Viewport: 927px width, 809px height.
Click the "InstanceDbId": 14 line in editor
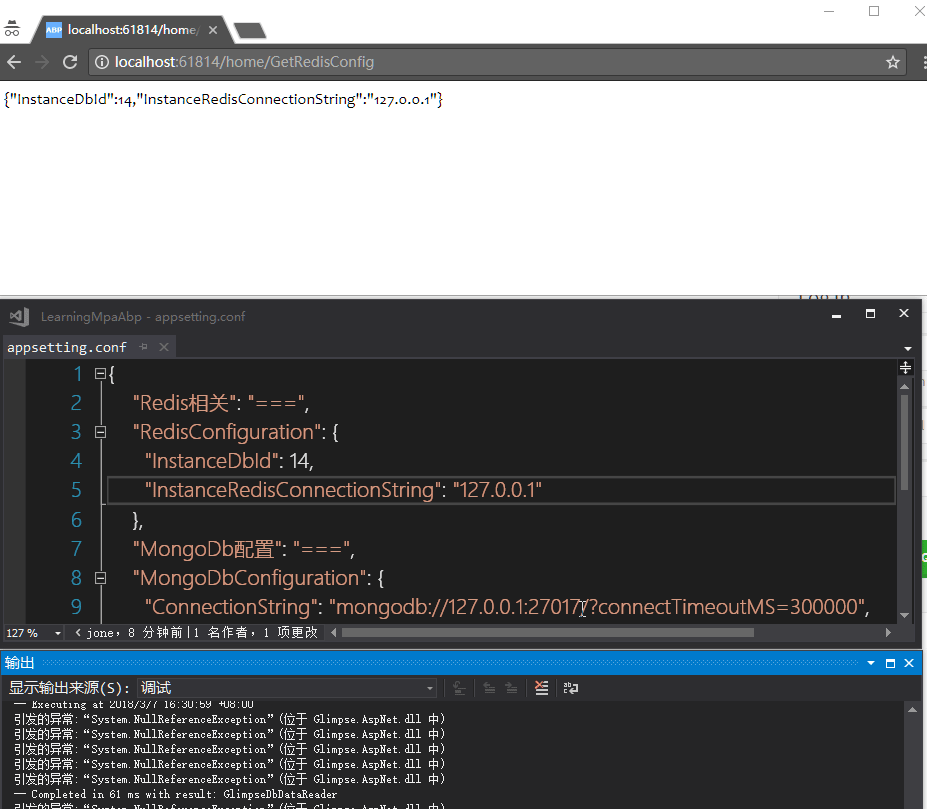[x=229, y=461]
